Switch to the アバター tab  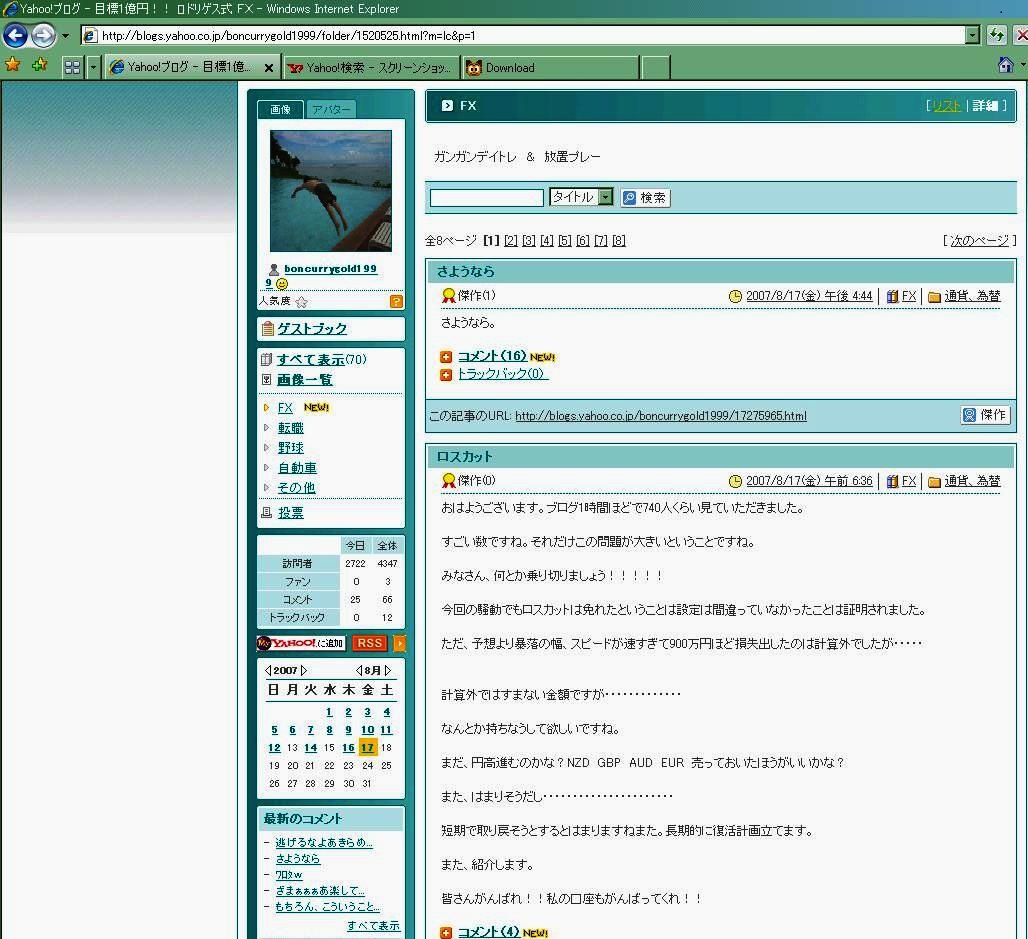(x=330, y=110)
